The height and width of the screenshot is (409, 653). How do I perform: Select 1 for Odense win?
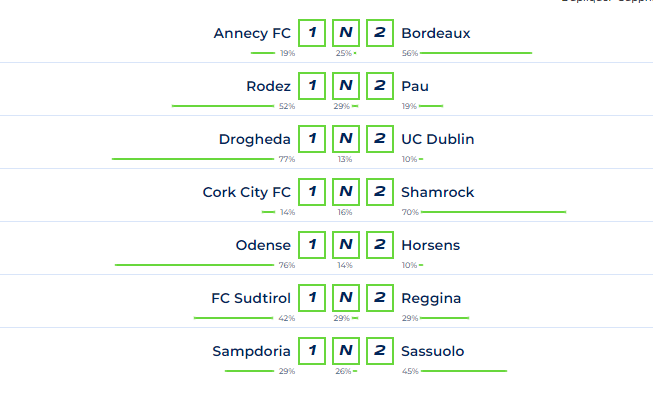[x=312, y=245]
